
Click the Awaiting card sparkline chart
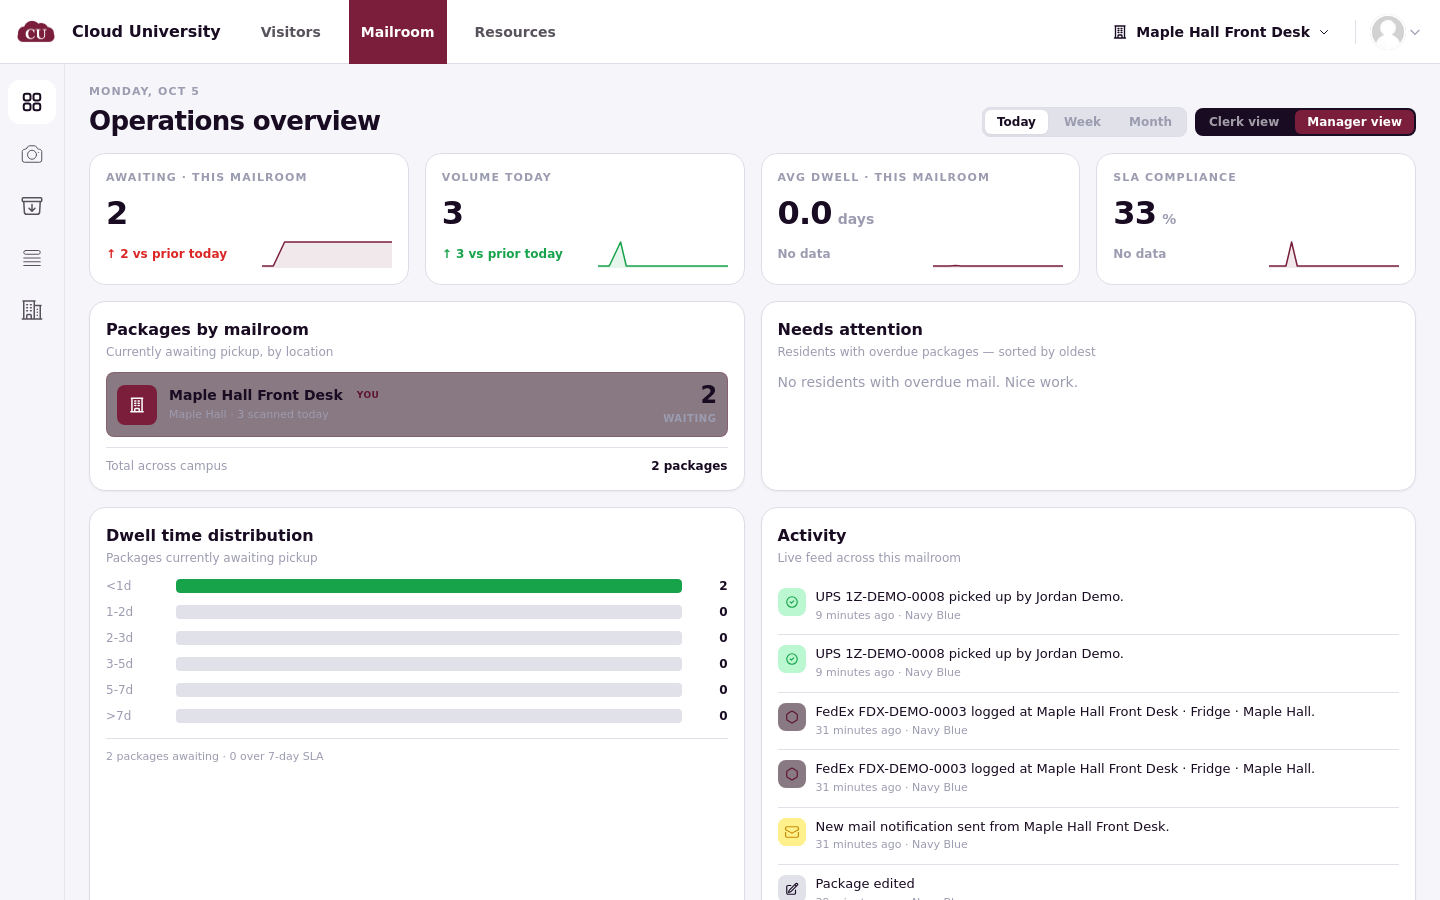click(327, 254)
